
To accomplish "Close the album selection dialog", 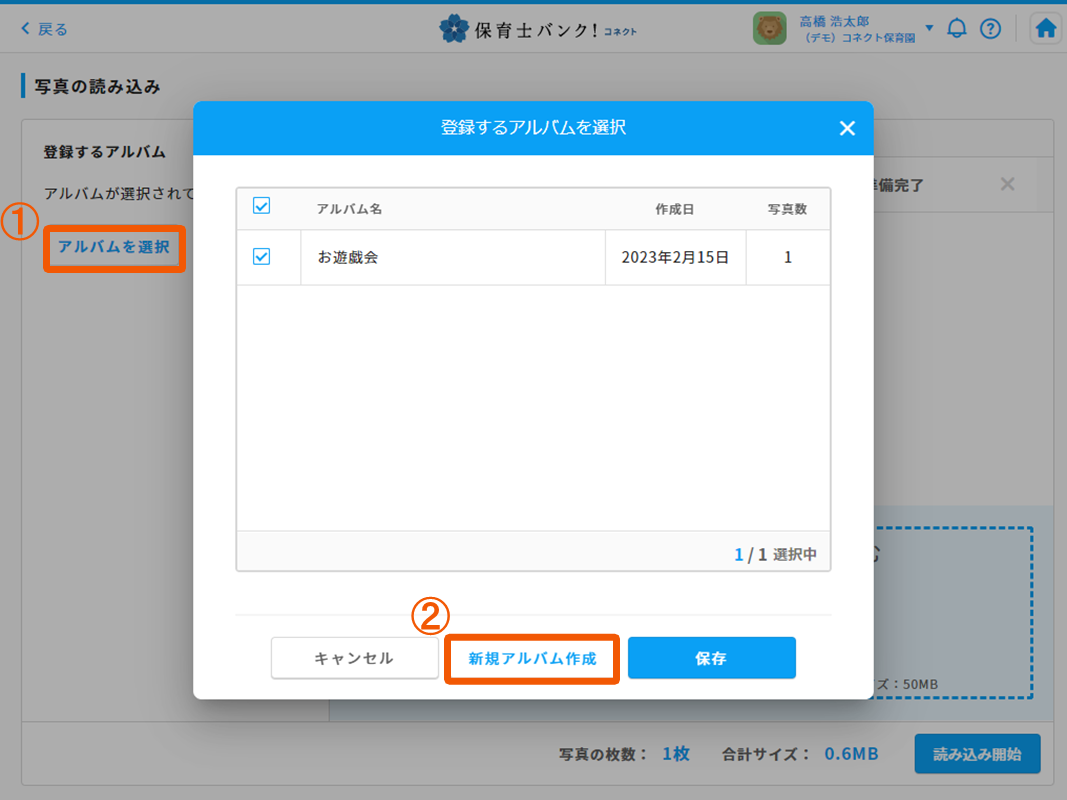I will (847, 128).
